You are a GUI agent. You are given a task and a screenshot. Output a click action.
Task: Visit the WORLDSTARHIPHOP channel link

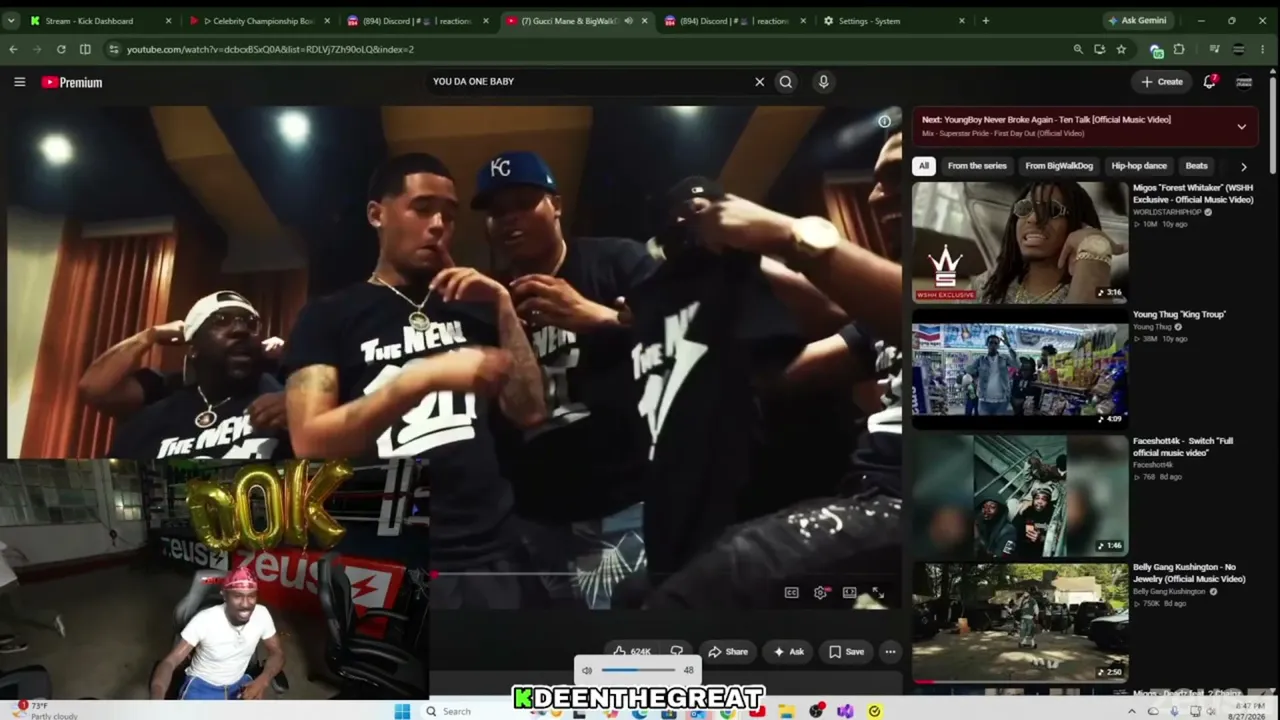tap(1167, 212)
